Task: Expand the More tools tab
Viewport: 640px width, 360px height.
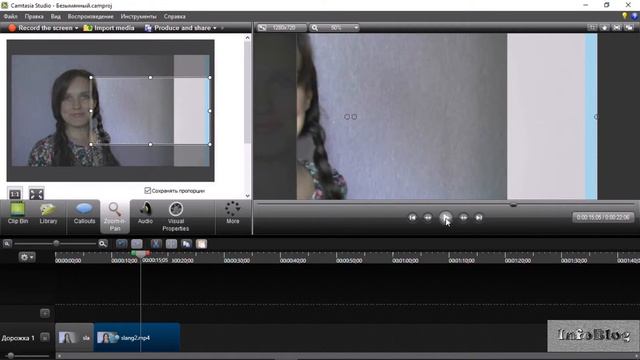Action: 233,213
